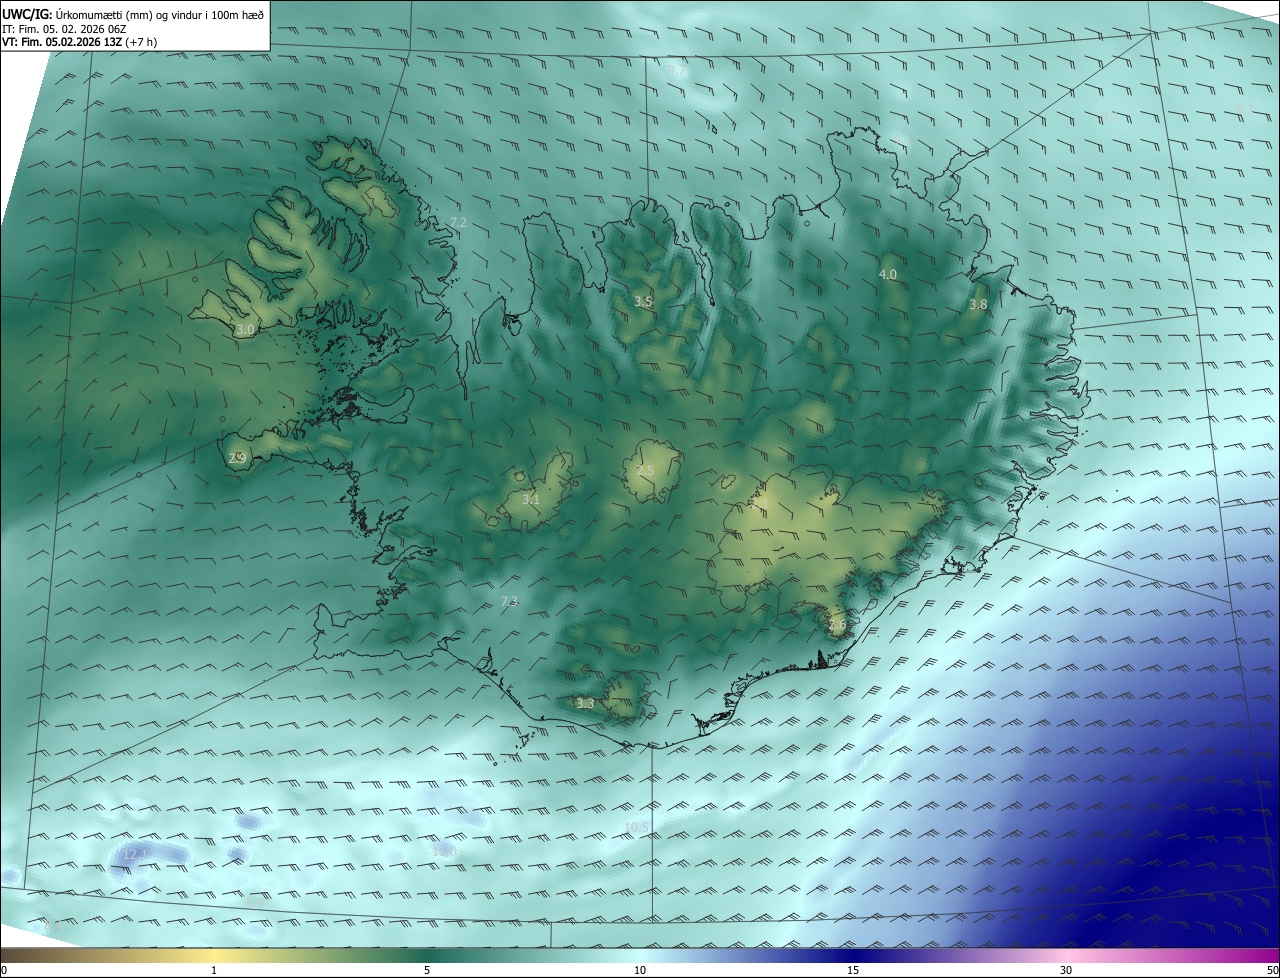Viewport: 1280px width, 978px height.
Task: Click the map value label "3.1"
Action: (x=531, y=499)
